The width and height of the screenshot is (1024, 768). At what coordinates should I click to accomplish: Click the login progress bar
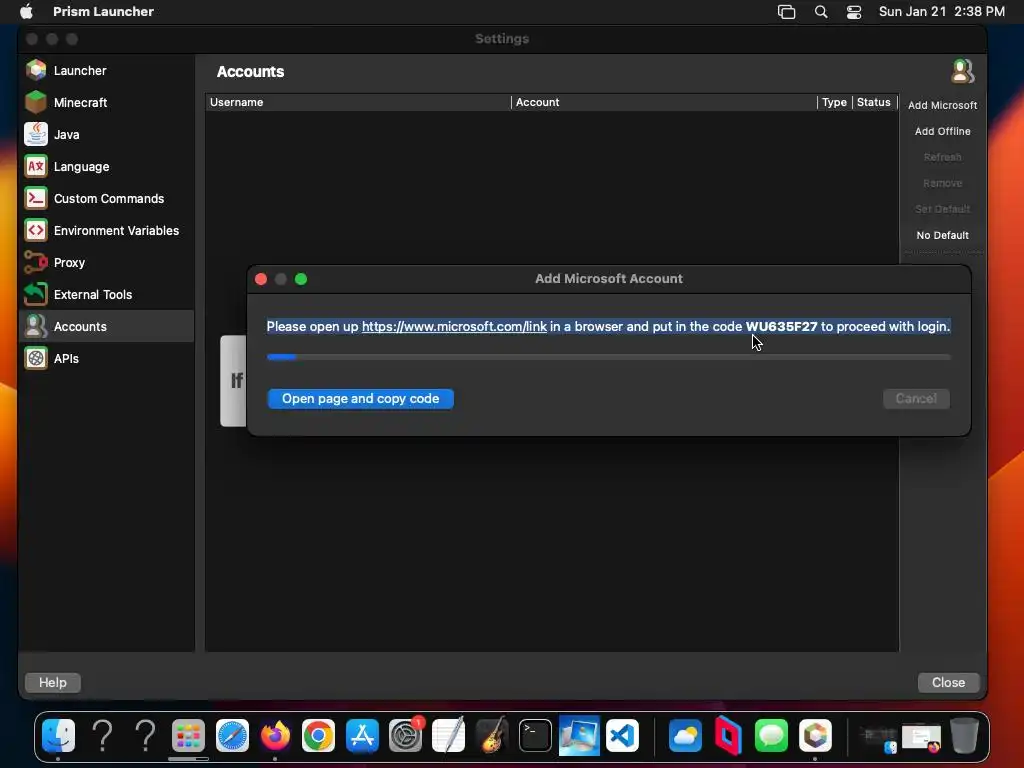tap(609, 357)
